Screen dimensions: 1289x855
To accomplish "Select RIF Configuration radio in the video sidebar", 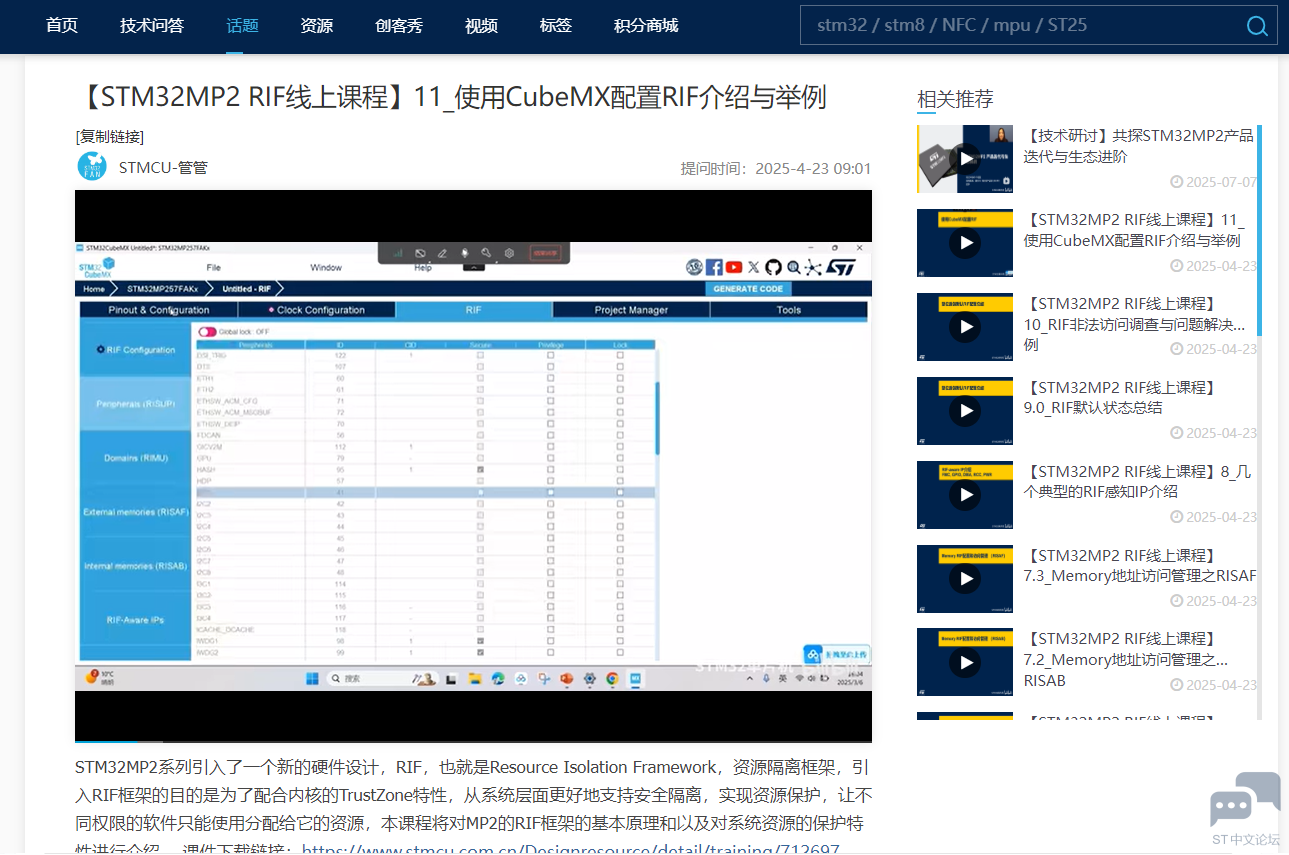I will click(x=100, y=350).
